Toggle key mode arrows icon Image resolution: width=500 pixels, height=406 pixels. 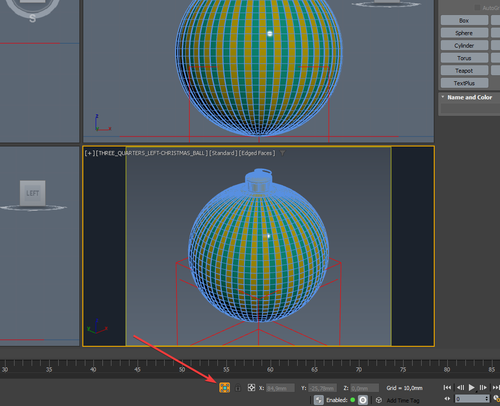coord(447,399)
